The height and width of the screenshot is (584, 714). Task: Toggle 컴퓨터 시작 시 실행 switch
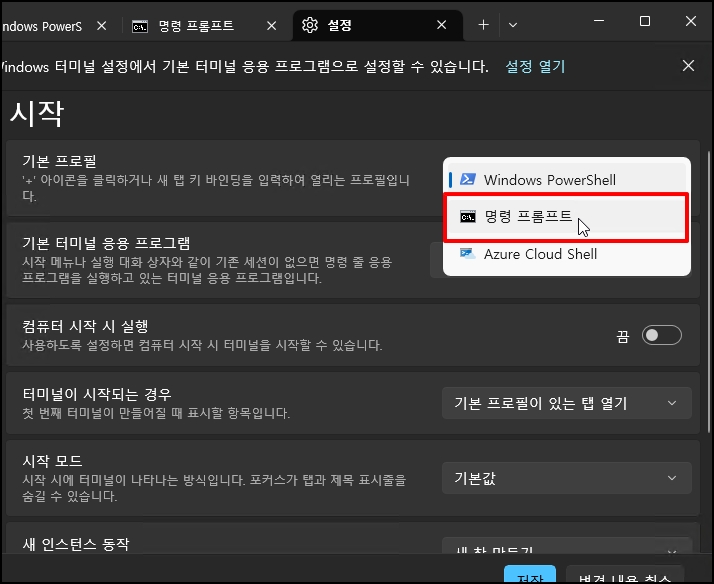661,335
